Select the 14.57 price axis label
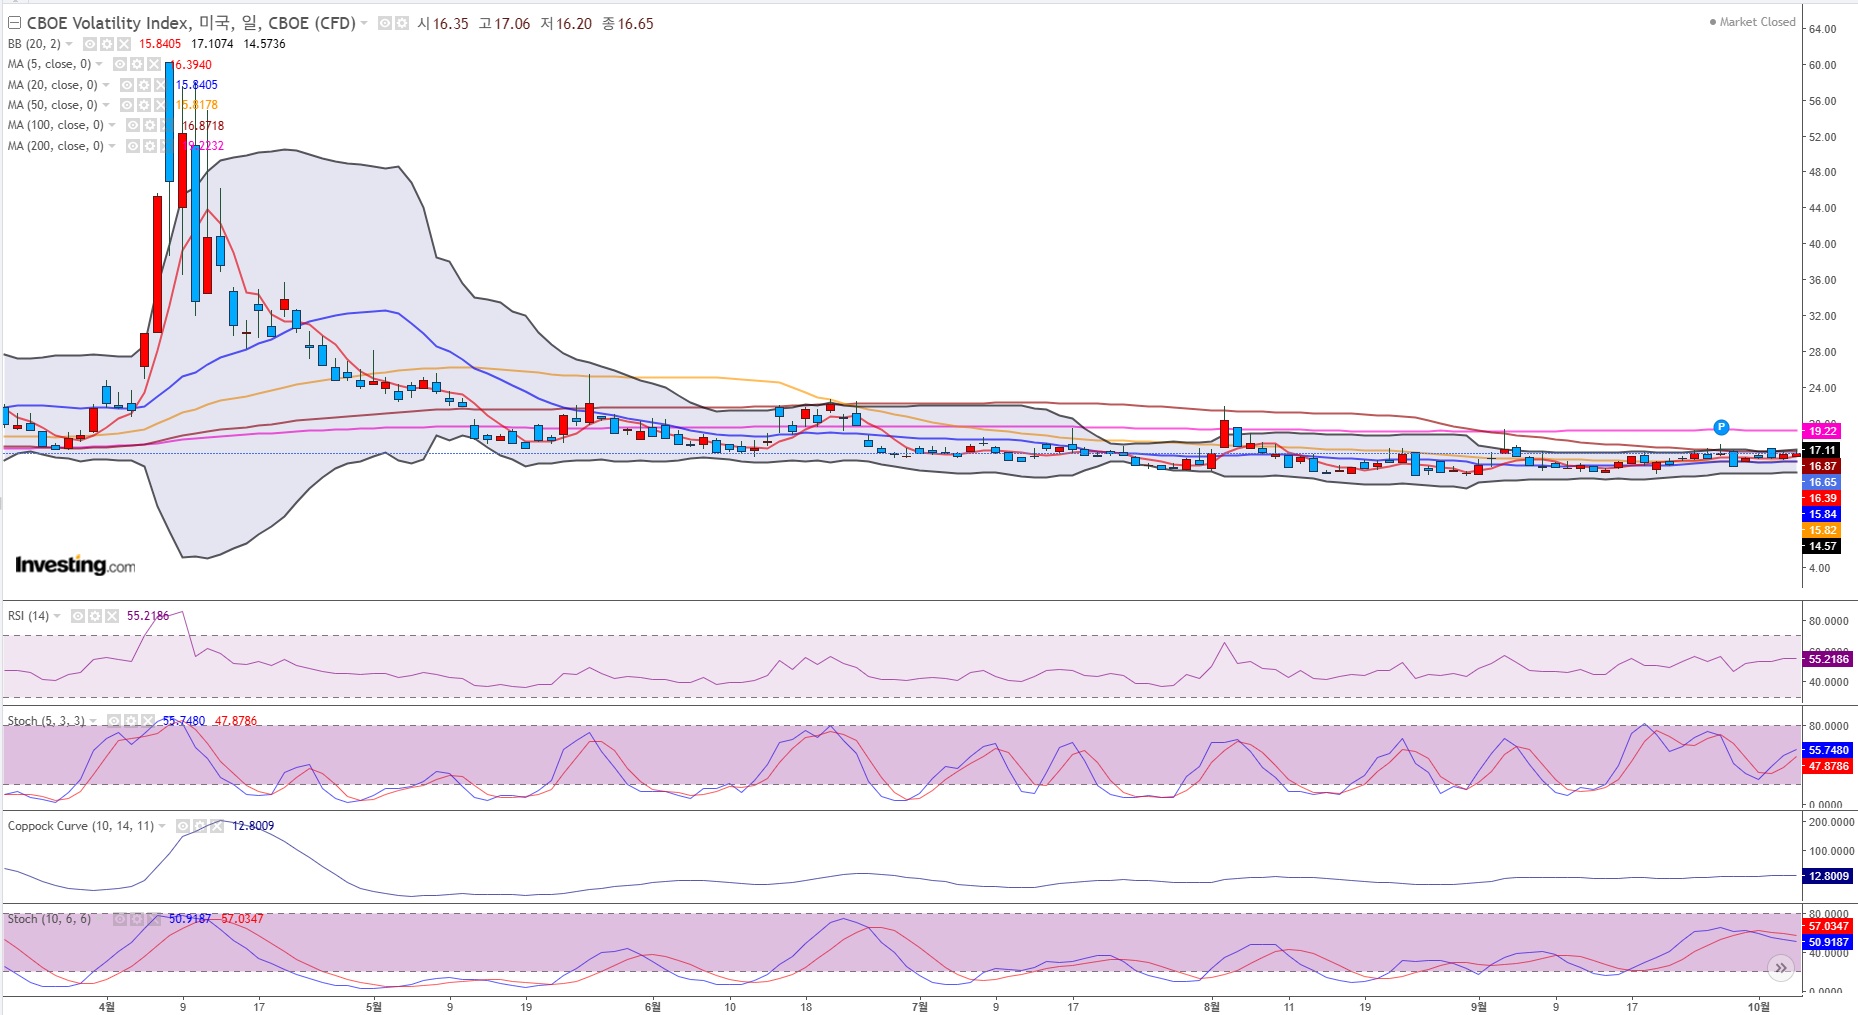 point(1823,547)
